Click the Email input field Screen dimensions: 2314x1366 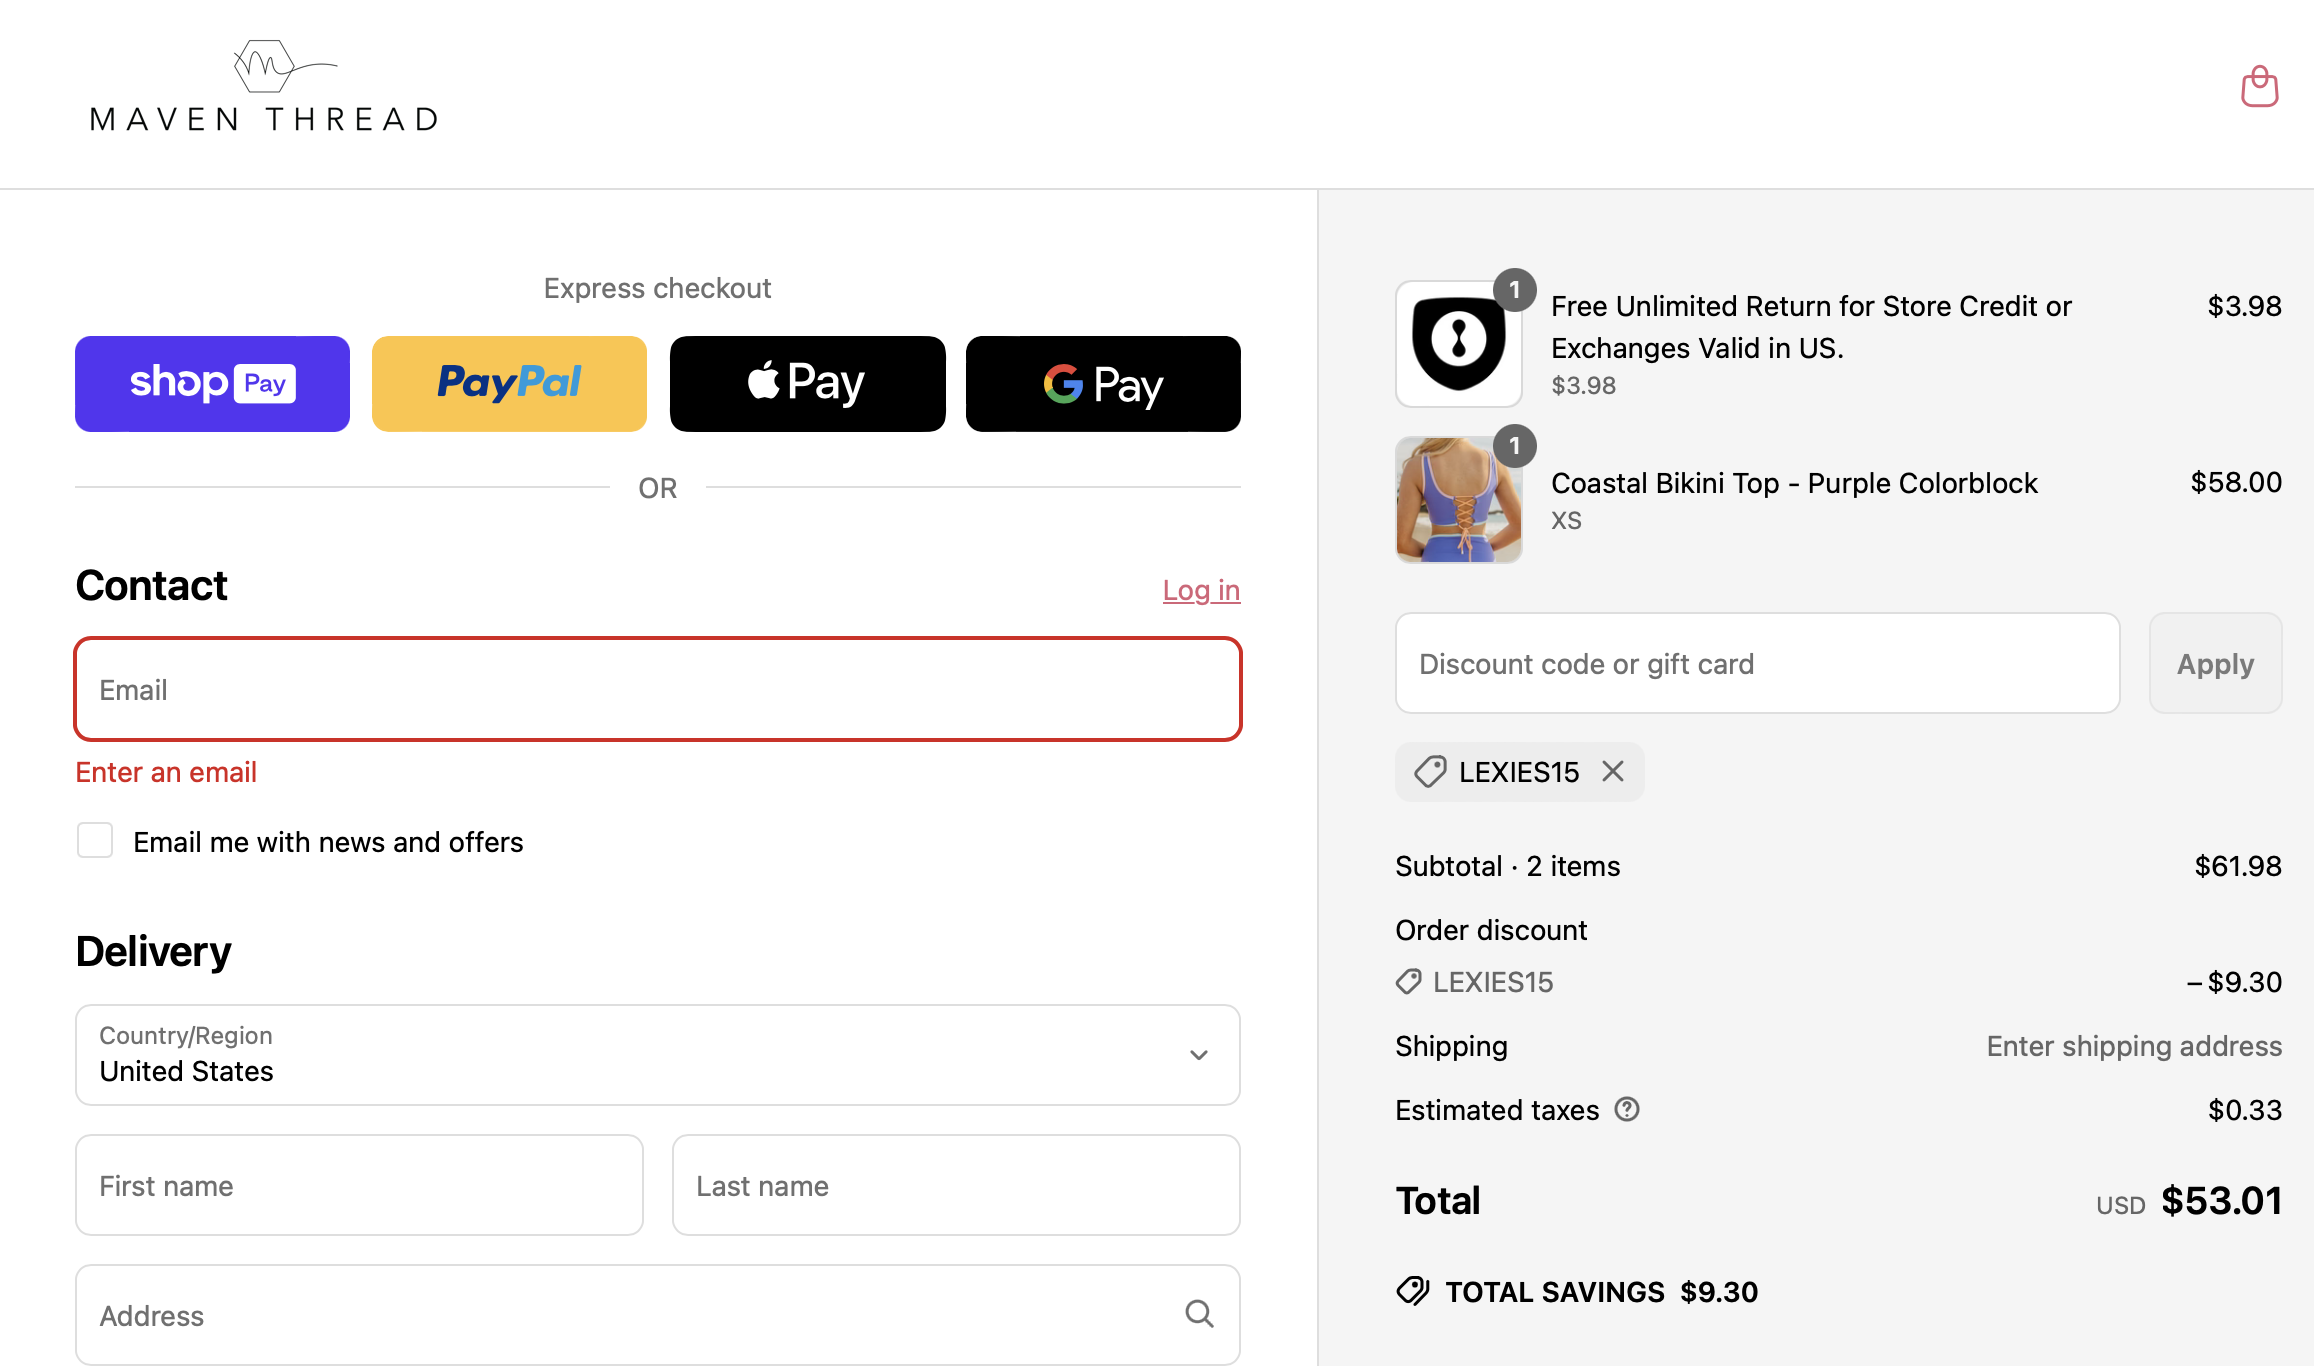click(x=657, y=688)
